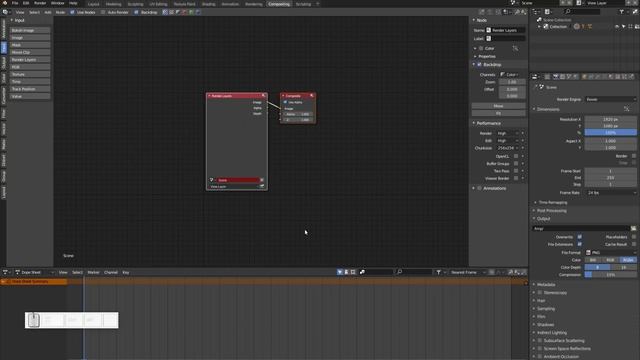Toggle the Auto Render checkbox
Image resolution: width=640 pixels, height=360 pixels.
point(103,12)
